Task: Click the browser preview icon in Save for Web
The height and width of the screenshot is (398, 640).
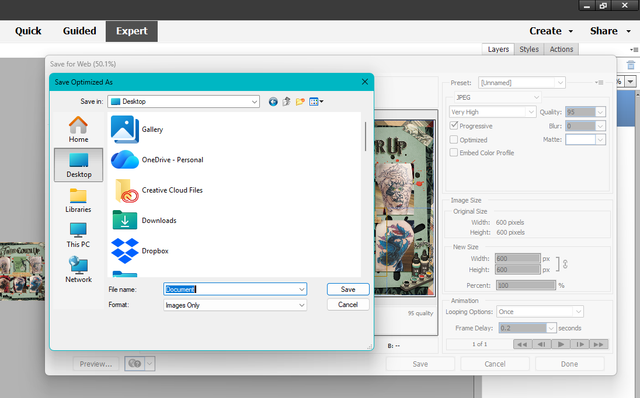Action: (135, 363)
